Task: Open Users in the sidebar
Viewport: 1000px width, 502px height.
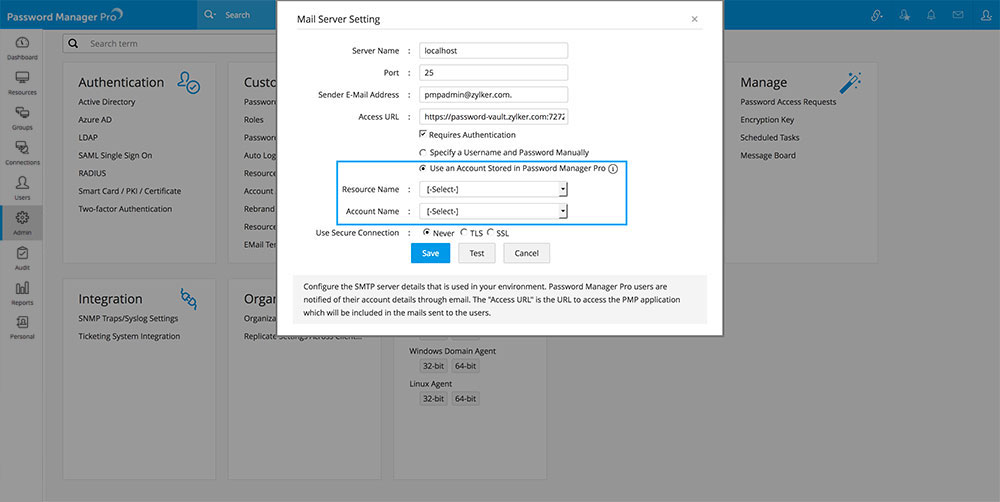Action: coord(22,188)
